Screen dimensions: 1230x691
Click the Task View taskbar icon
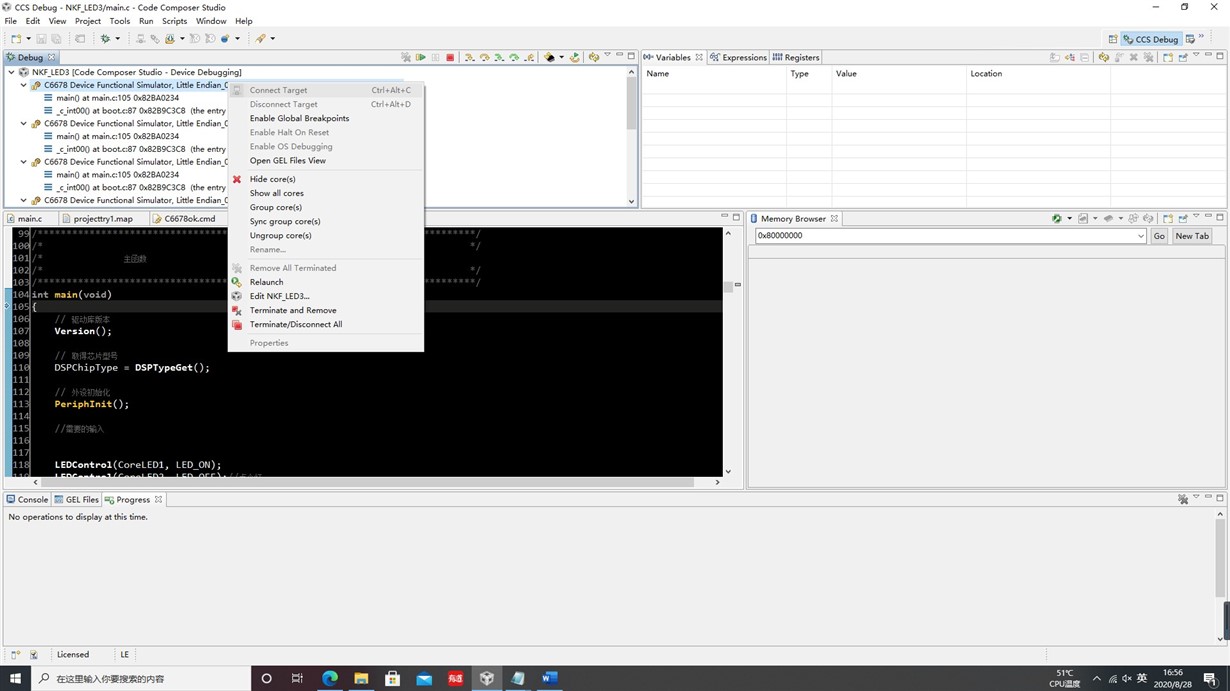point(297,678)
